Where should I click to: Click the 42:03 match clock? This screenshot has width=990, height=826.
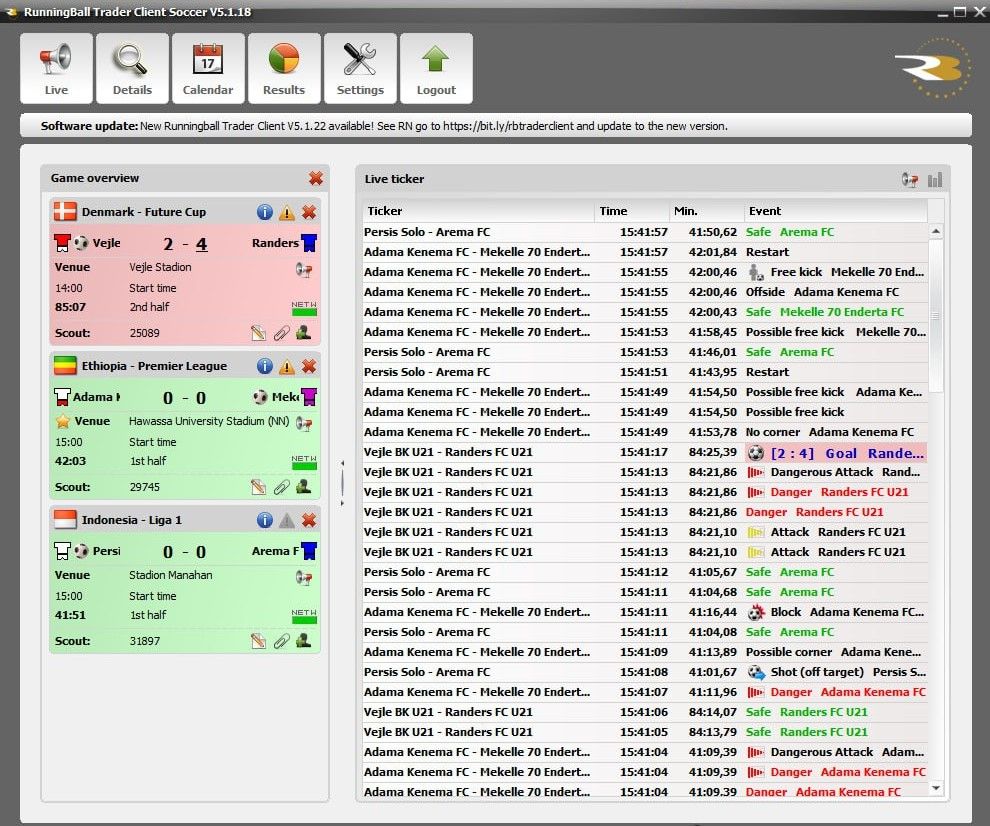70,462
